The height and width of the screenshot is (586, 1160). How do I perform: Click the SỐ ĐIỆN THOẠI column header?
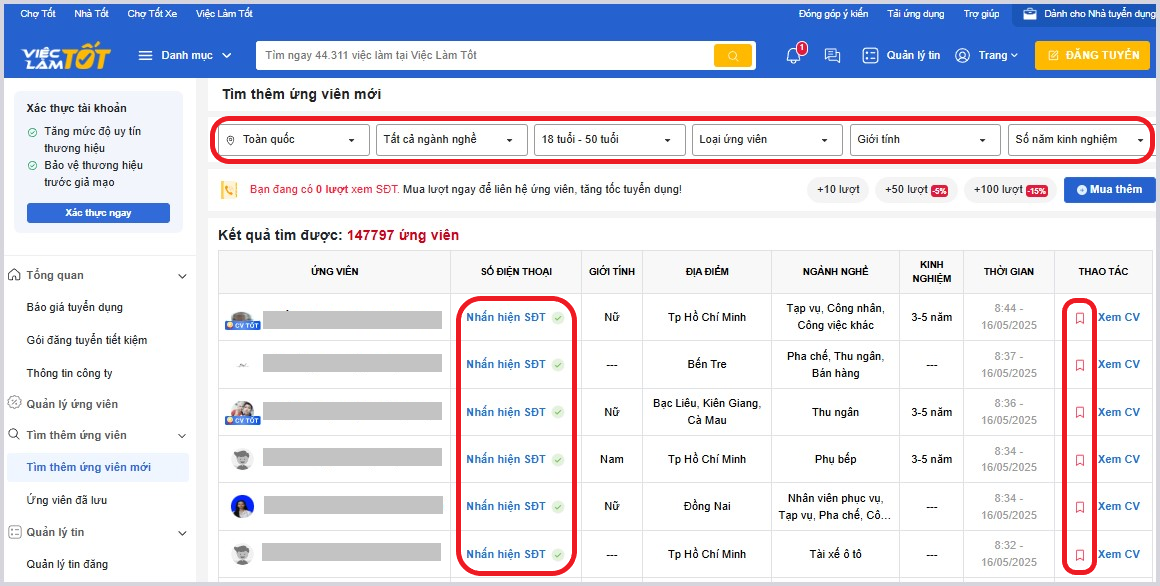coord(516,272)
